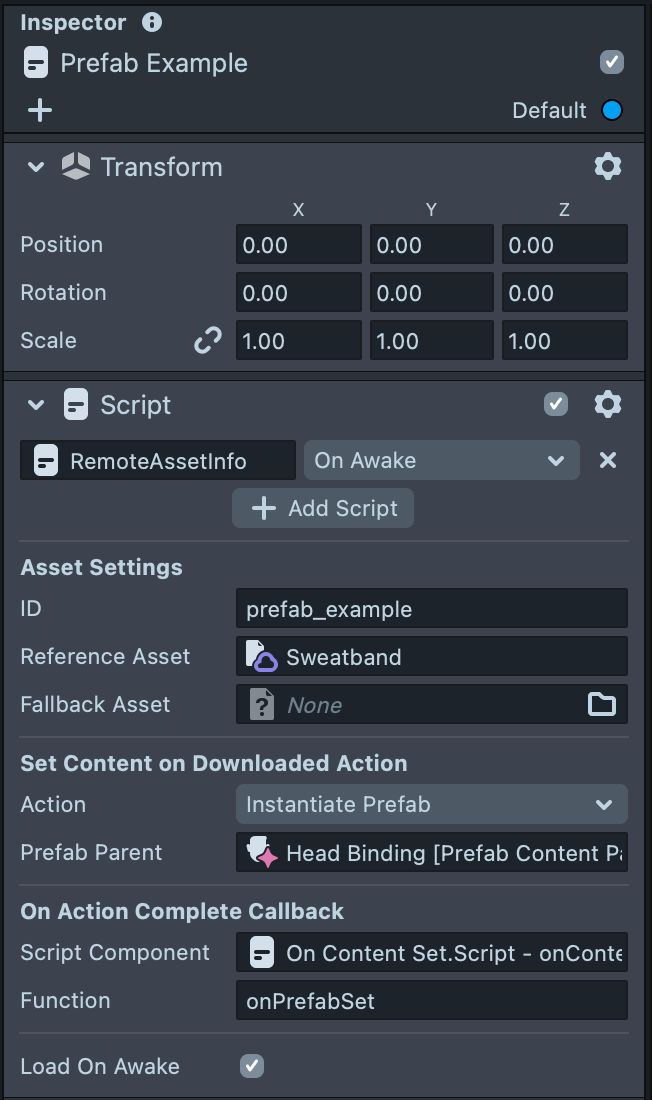The height and width of the screenshot is (1100, 652).
Task: Click the Function field with onPrefabSet
Action: click(431, 1001)
